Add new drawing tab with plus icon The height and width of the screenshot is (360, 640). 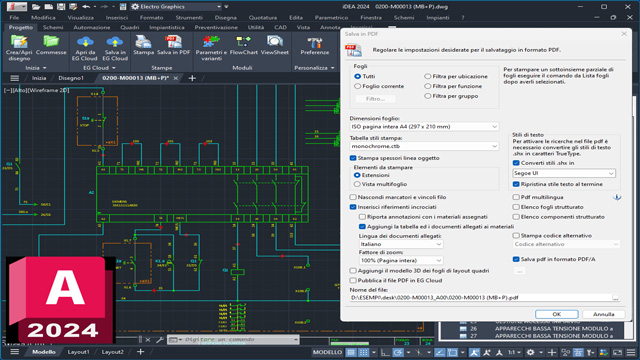[x=192, y=78]
